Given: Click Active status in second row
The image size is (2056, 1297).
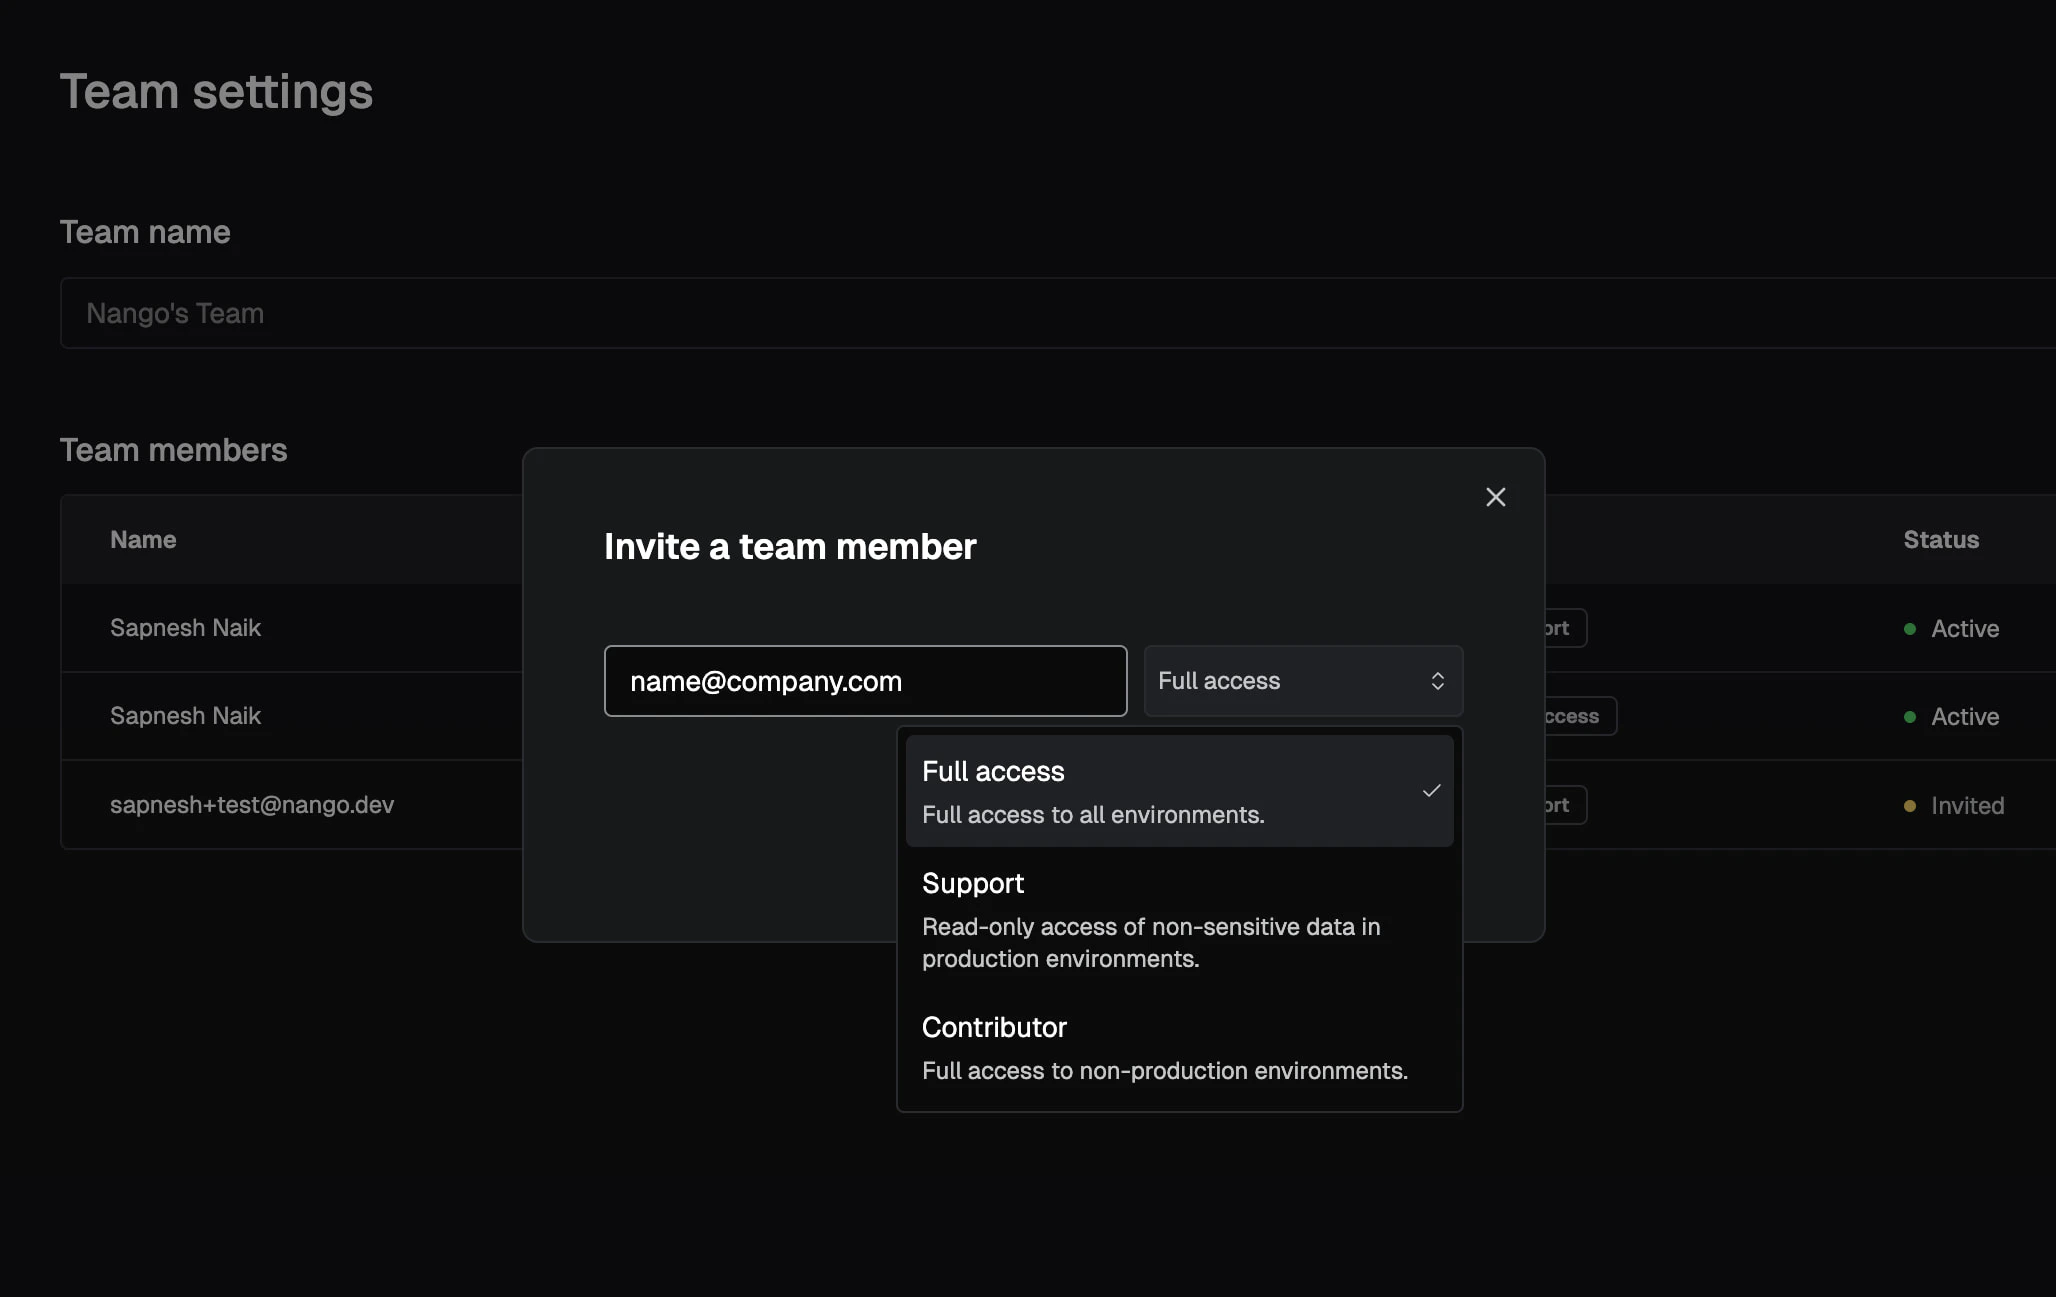Looking at the screenshot, I should pyautogui.click(x=1964, y=717).
